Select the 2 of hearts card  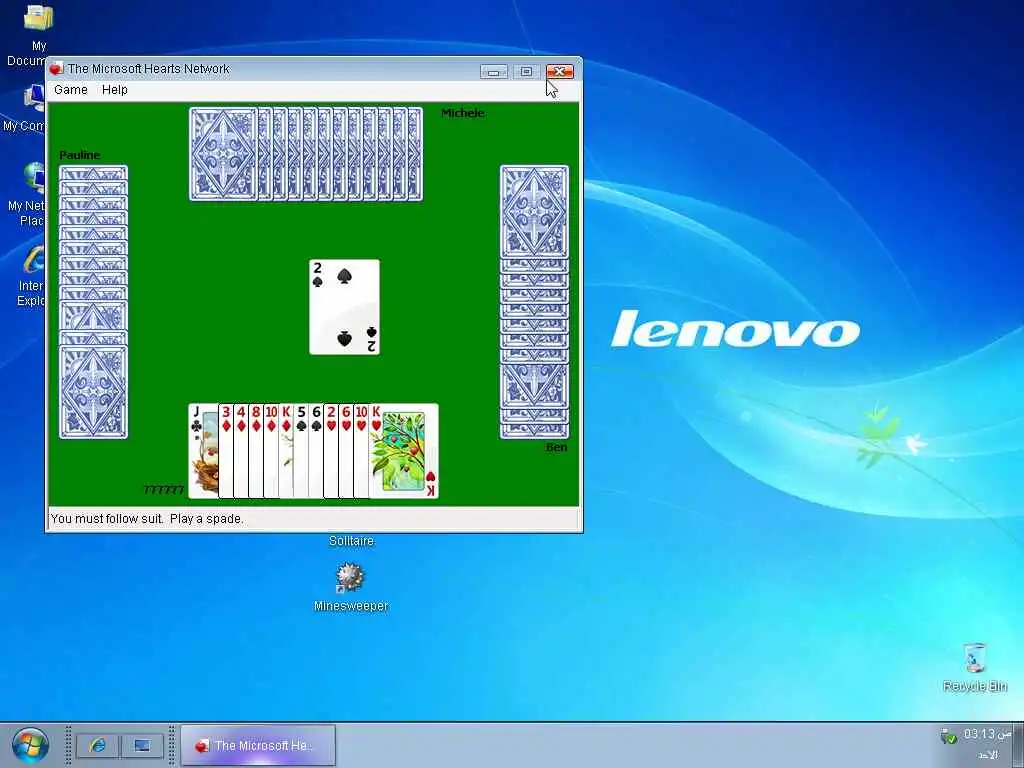[331, 451]
